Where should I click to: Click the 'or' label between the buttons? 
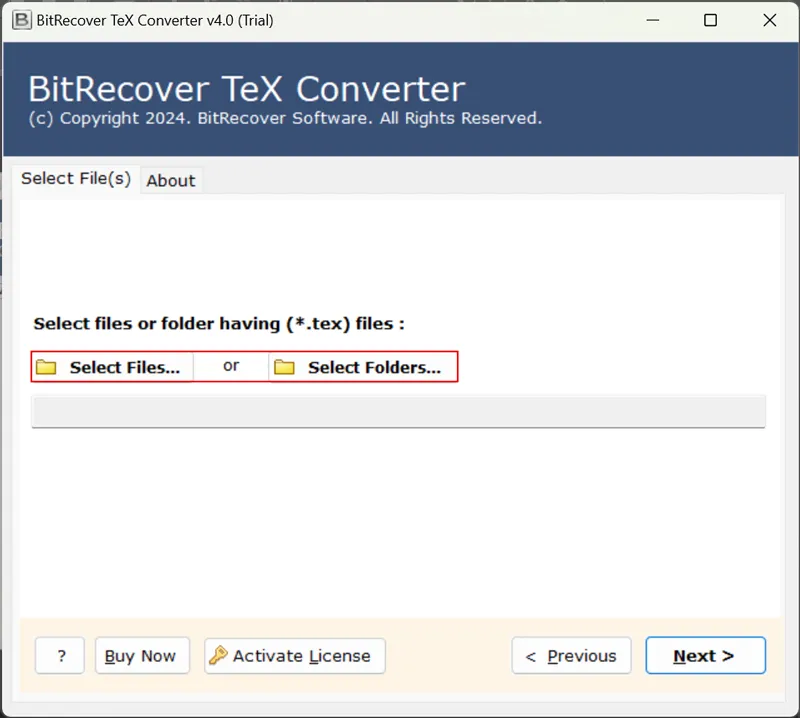click(230, 366)
